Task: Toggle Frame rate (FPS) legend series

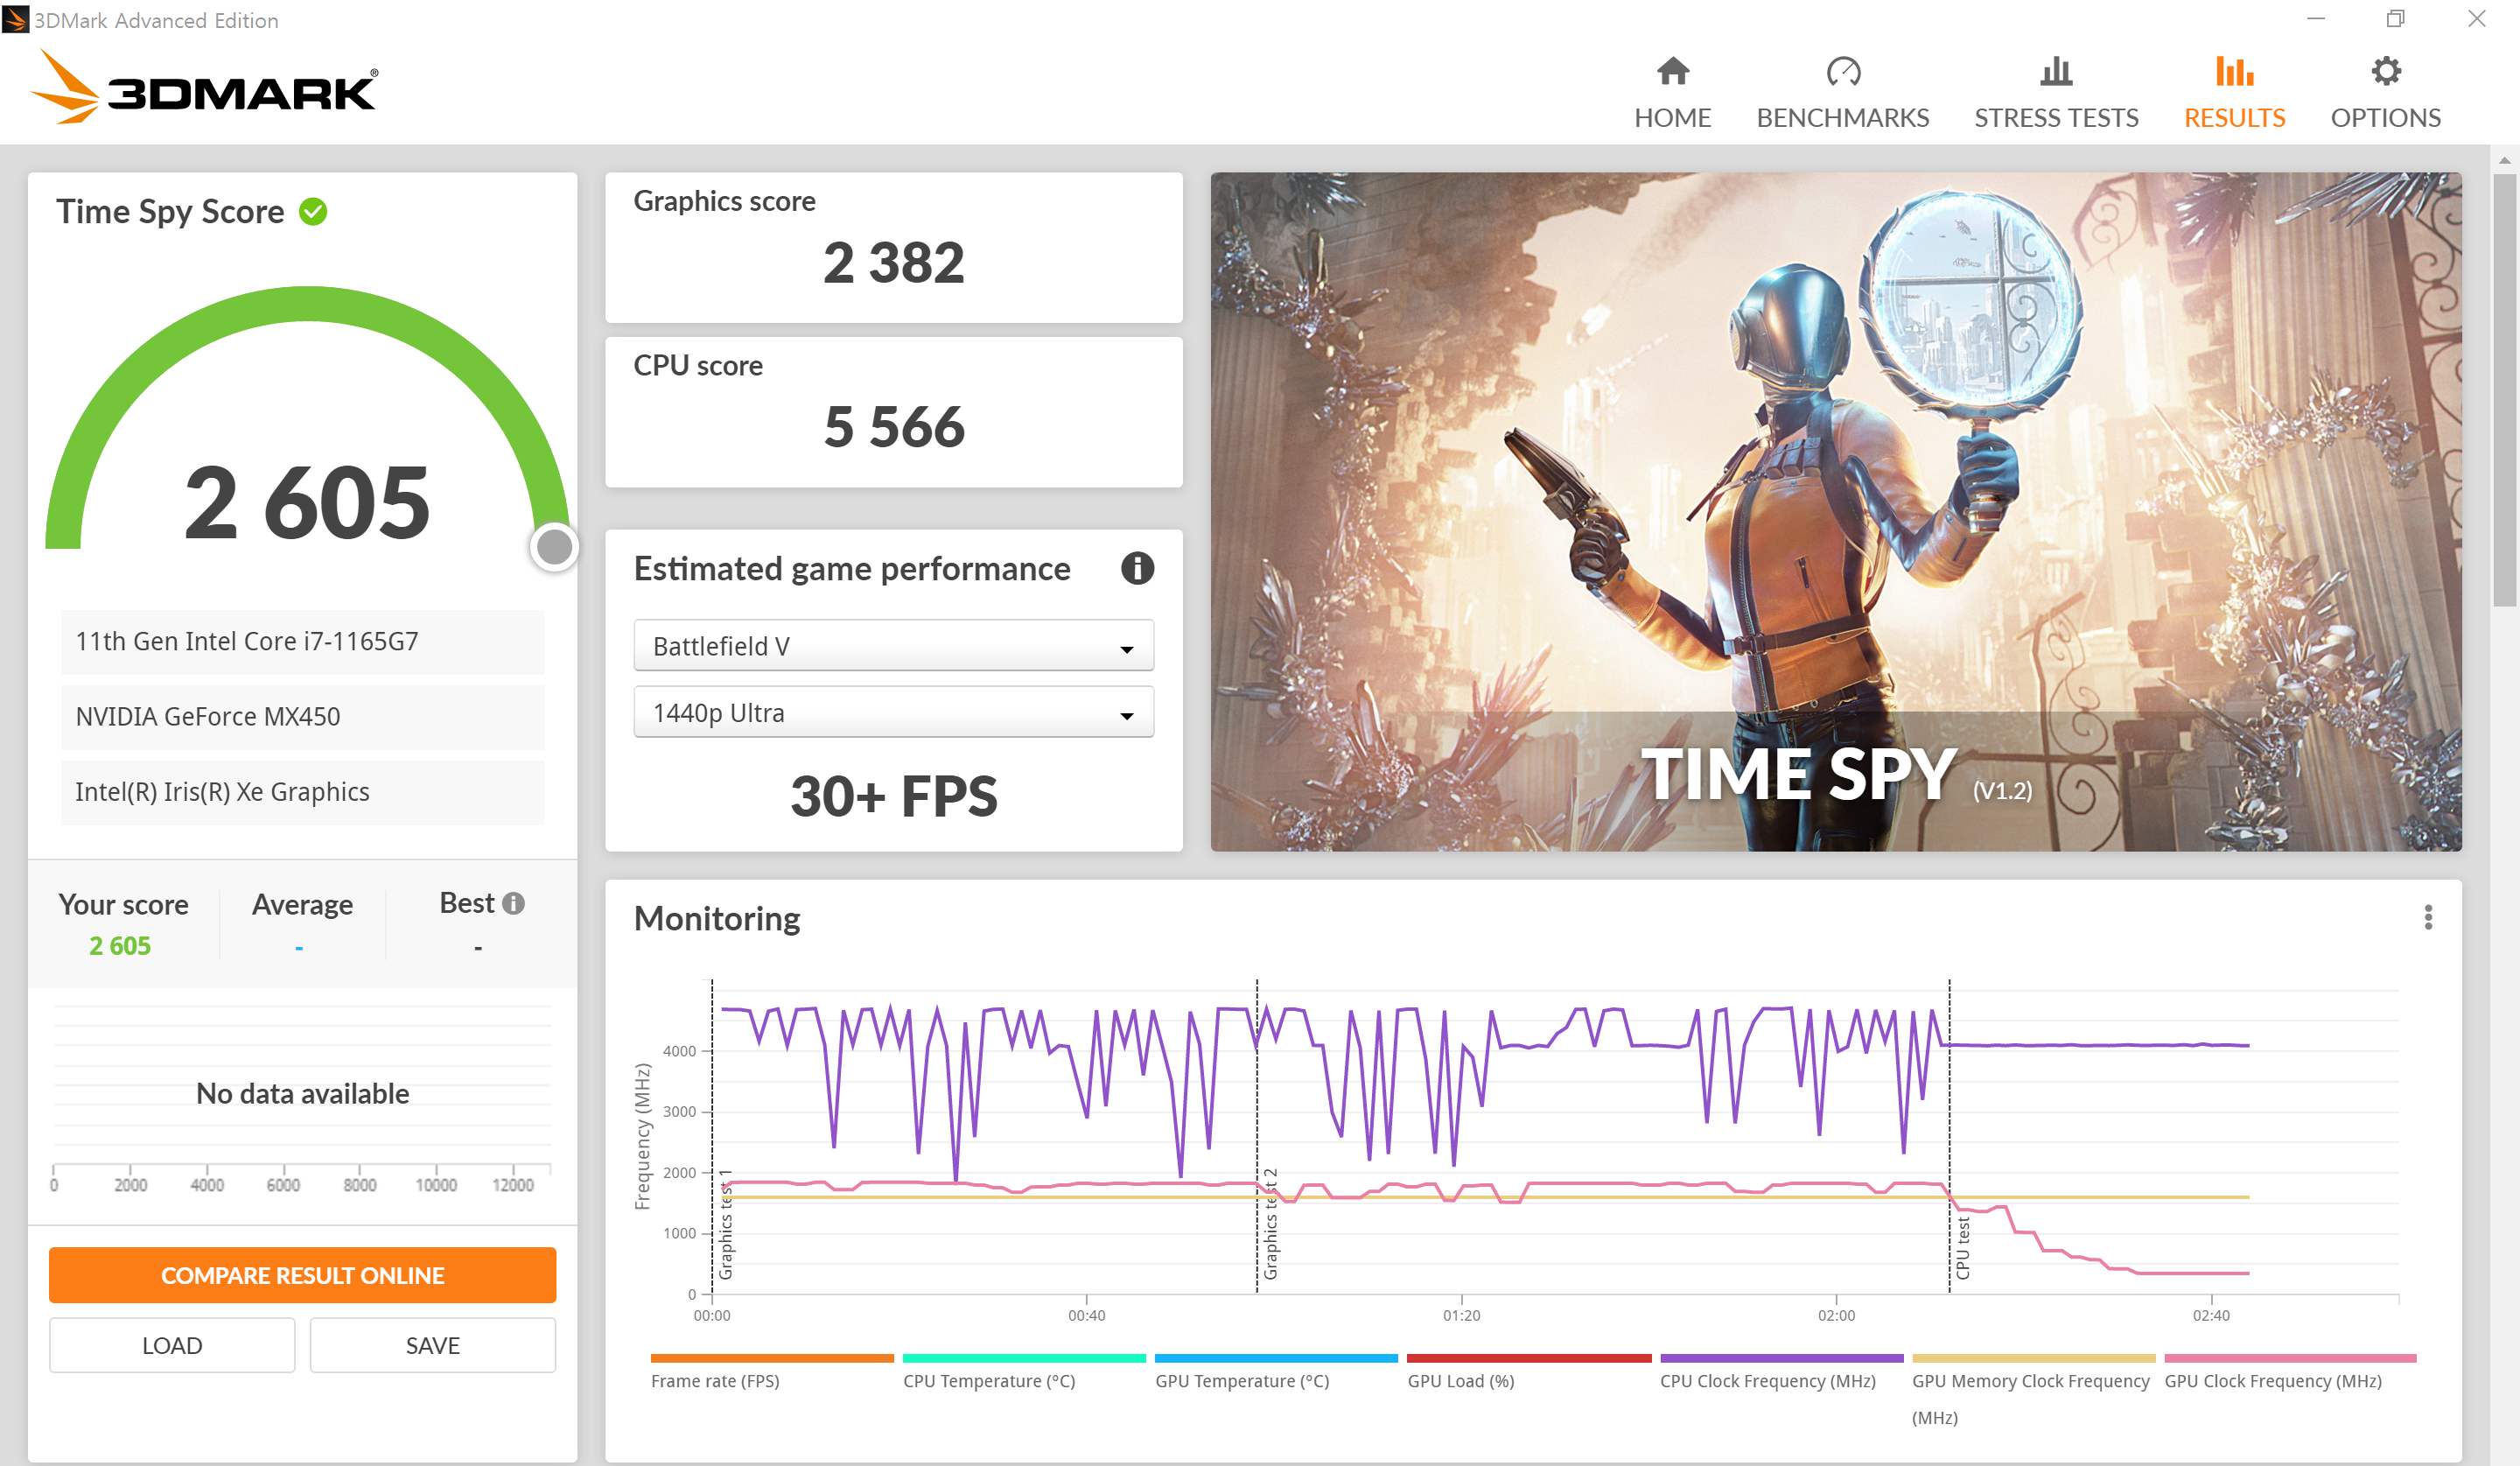Action: point(714,1380)
